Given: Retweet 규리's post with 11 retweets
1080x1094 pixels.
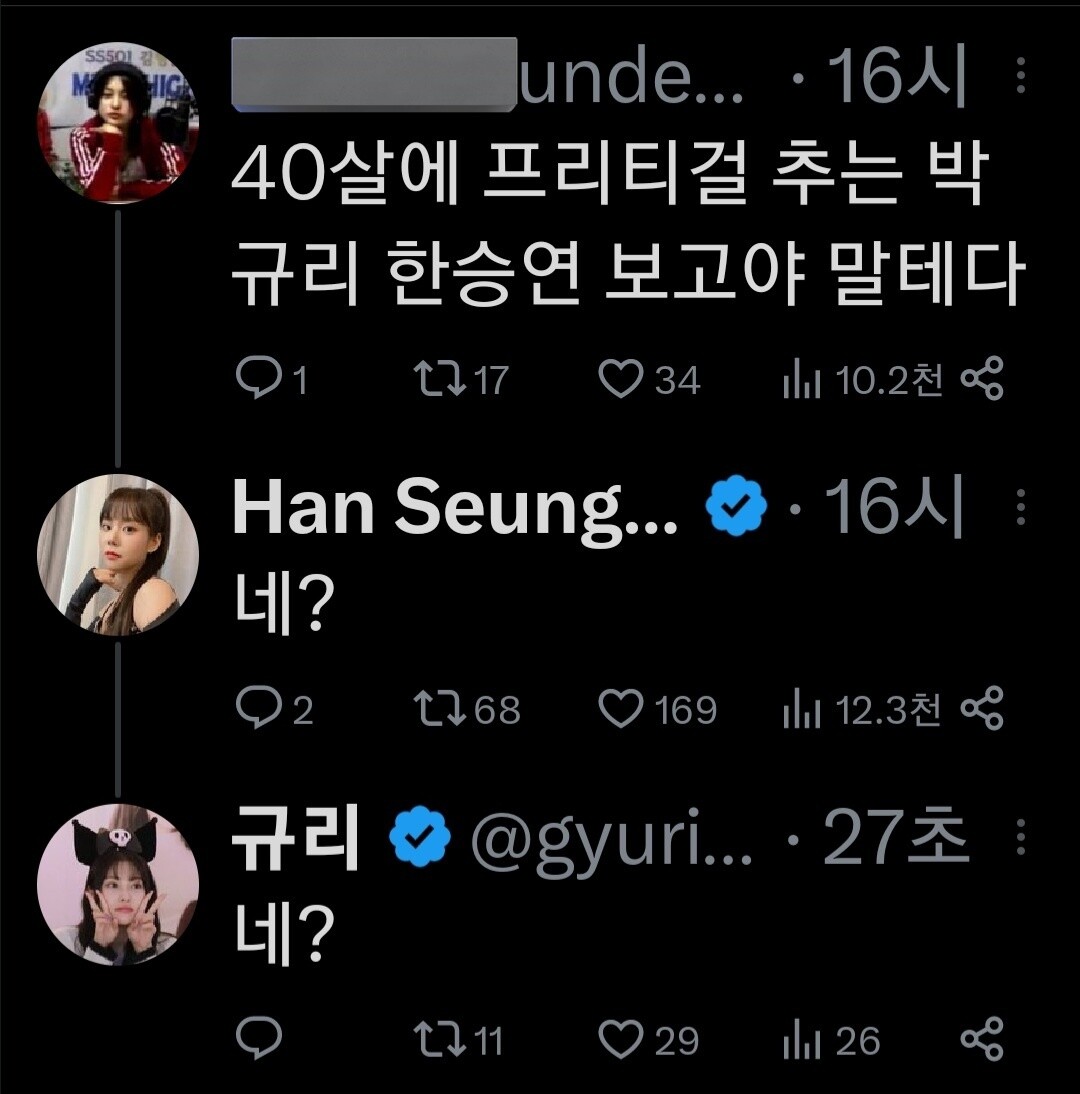Looking at the screenshot, I should [x=437, y=1040].
